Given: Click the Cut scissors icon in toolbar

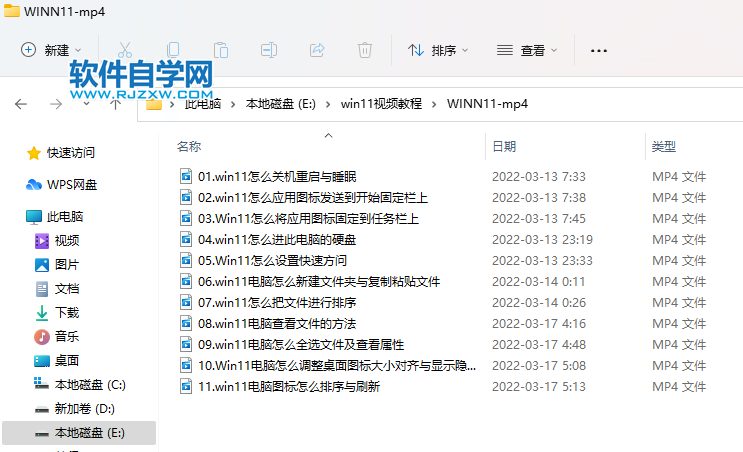Looking at the screenshot, I should point(125,50).
